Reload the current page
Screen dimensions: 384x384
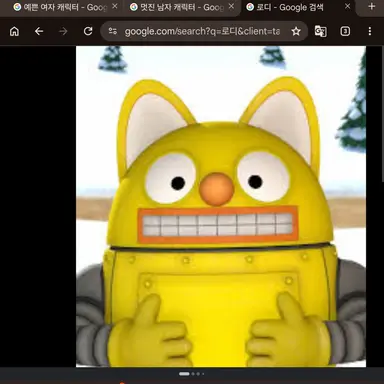coord(88,31)
